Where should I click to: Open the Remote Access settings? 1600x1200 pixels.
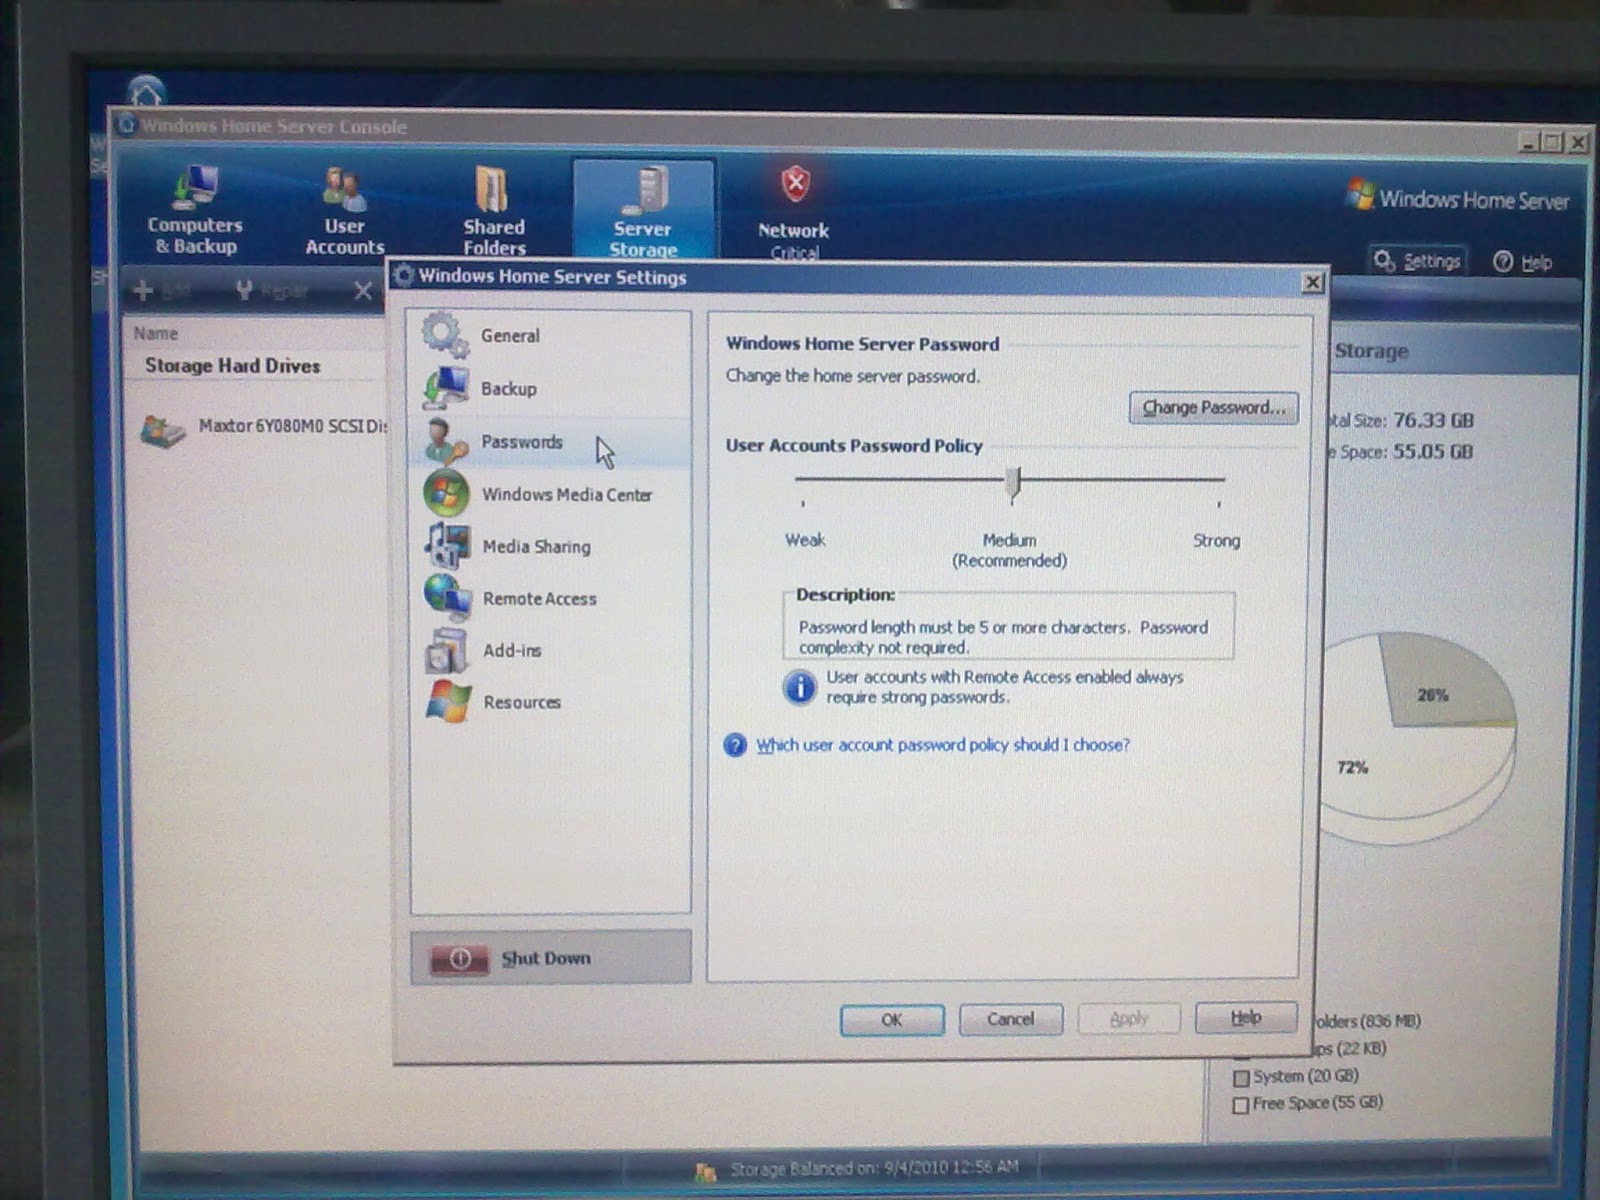(x=549, y=598)
